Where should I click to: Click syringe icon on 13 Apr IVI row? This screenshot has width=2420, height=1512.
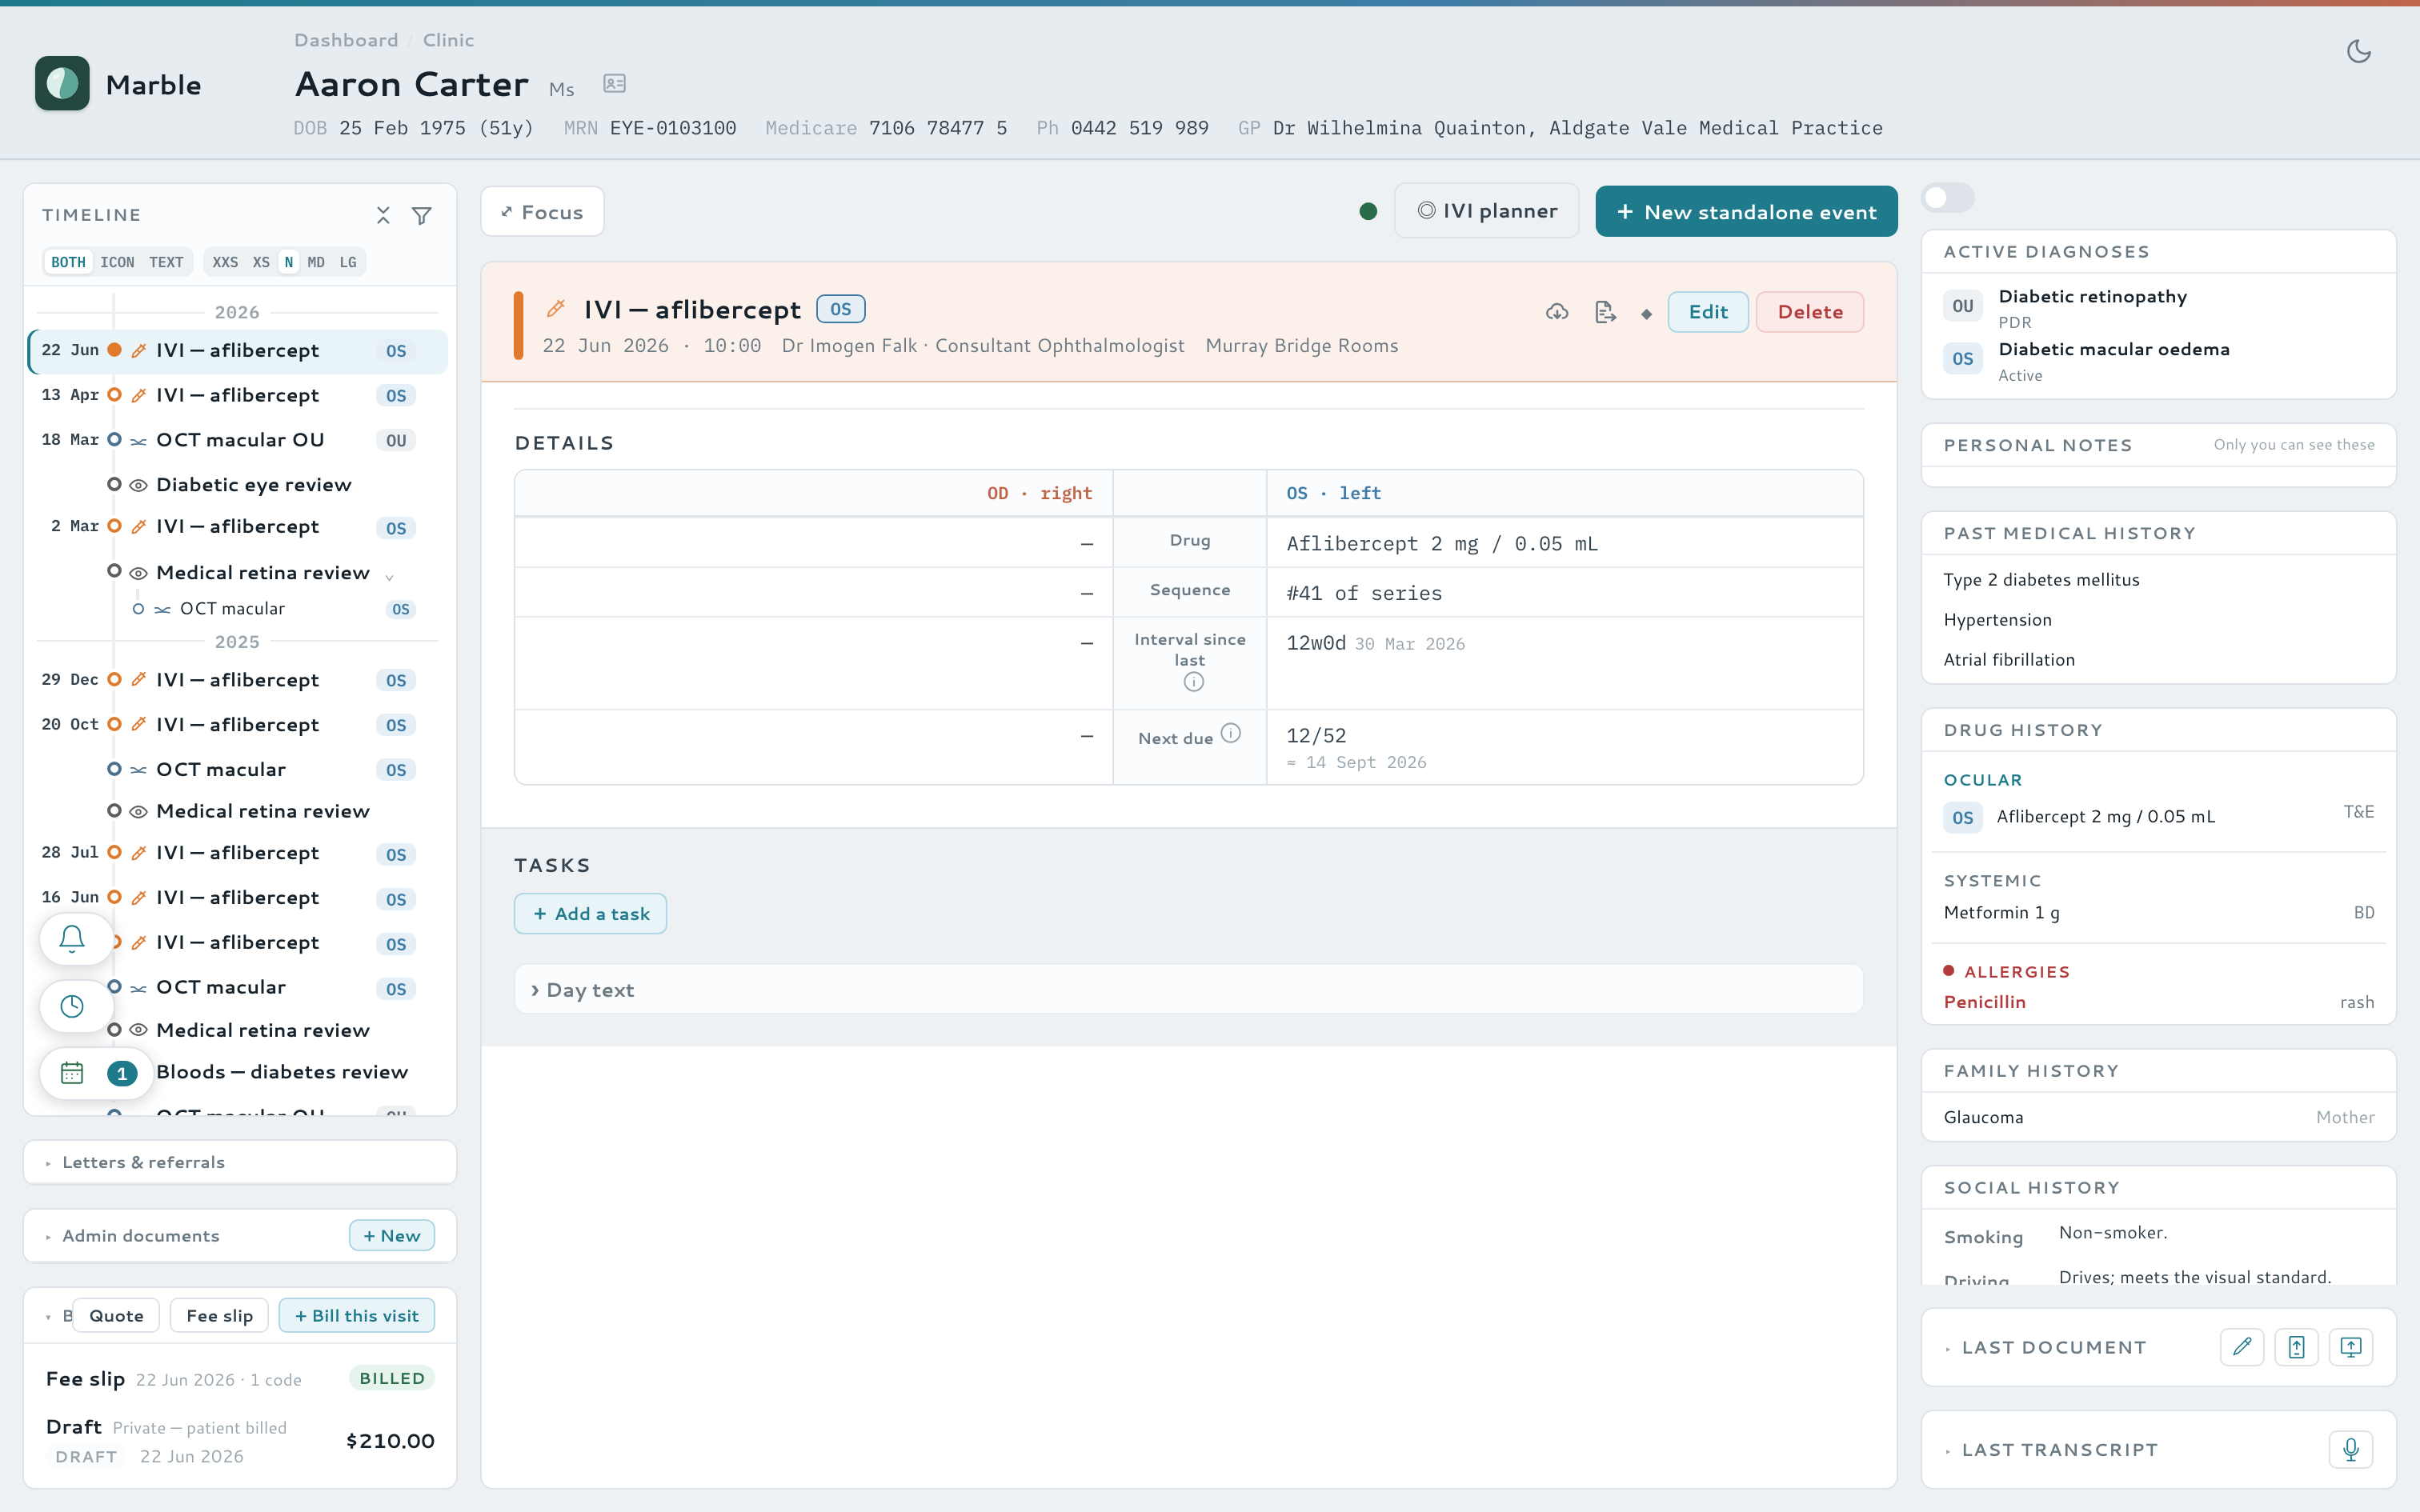(139, 395)
